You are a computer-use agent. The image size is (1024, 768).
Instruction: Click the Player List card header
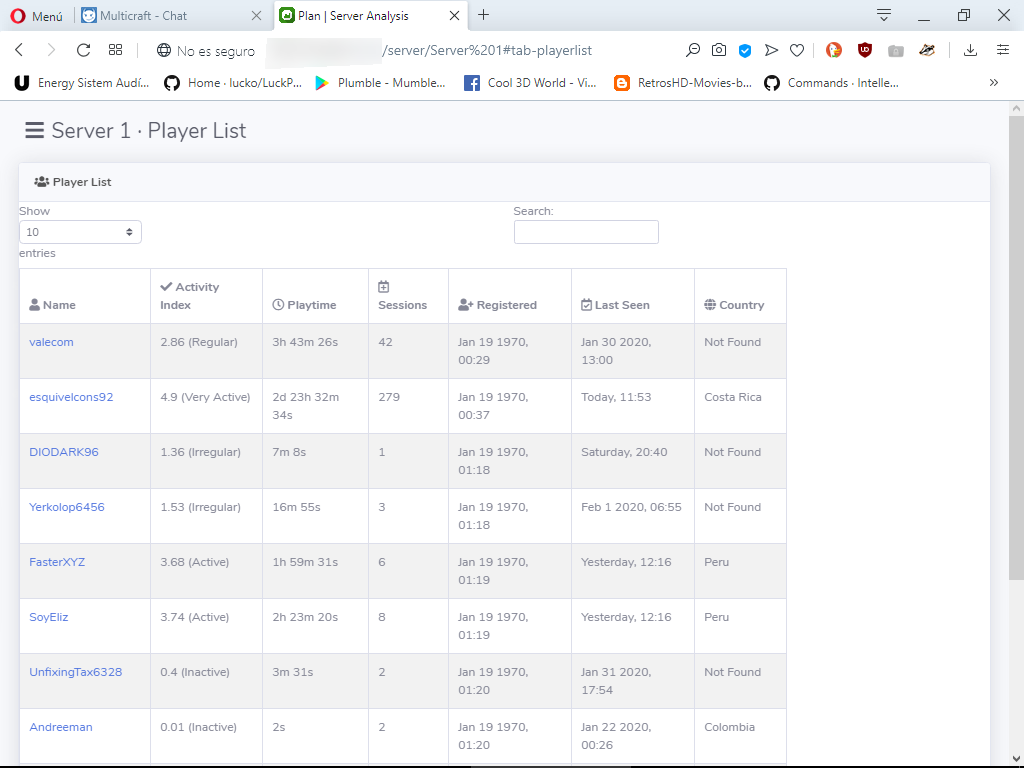coord(504,182)
